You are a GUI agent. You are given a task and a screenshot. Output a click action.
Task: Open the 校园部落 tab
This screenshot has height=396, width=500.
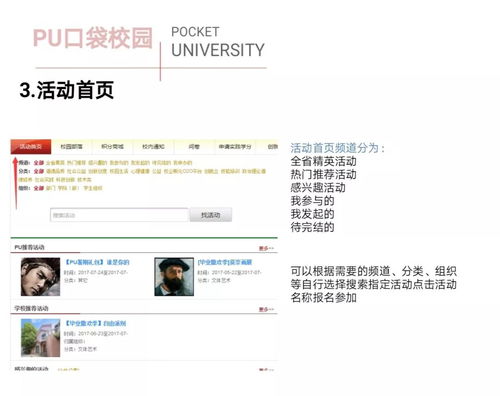(71, 147)
